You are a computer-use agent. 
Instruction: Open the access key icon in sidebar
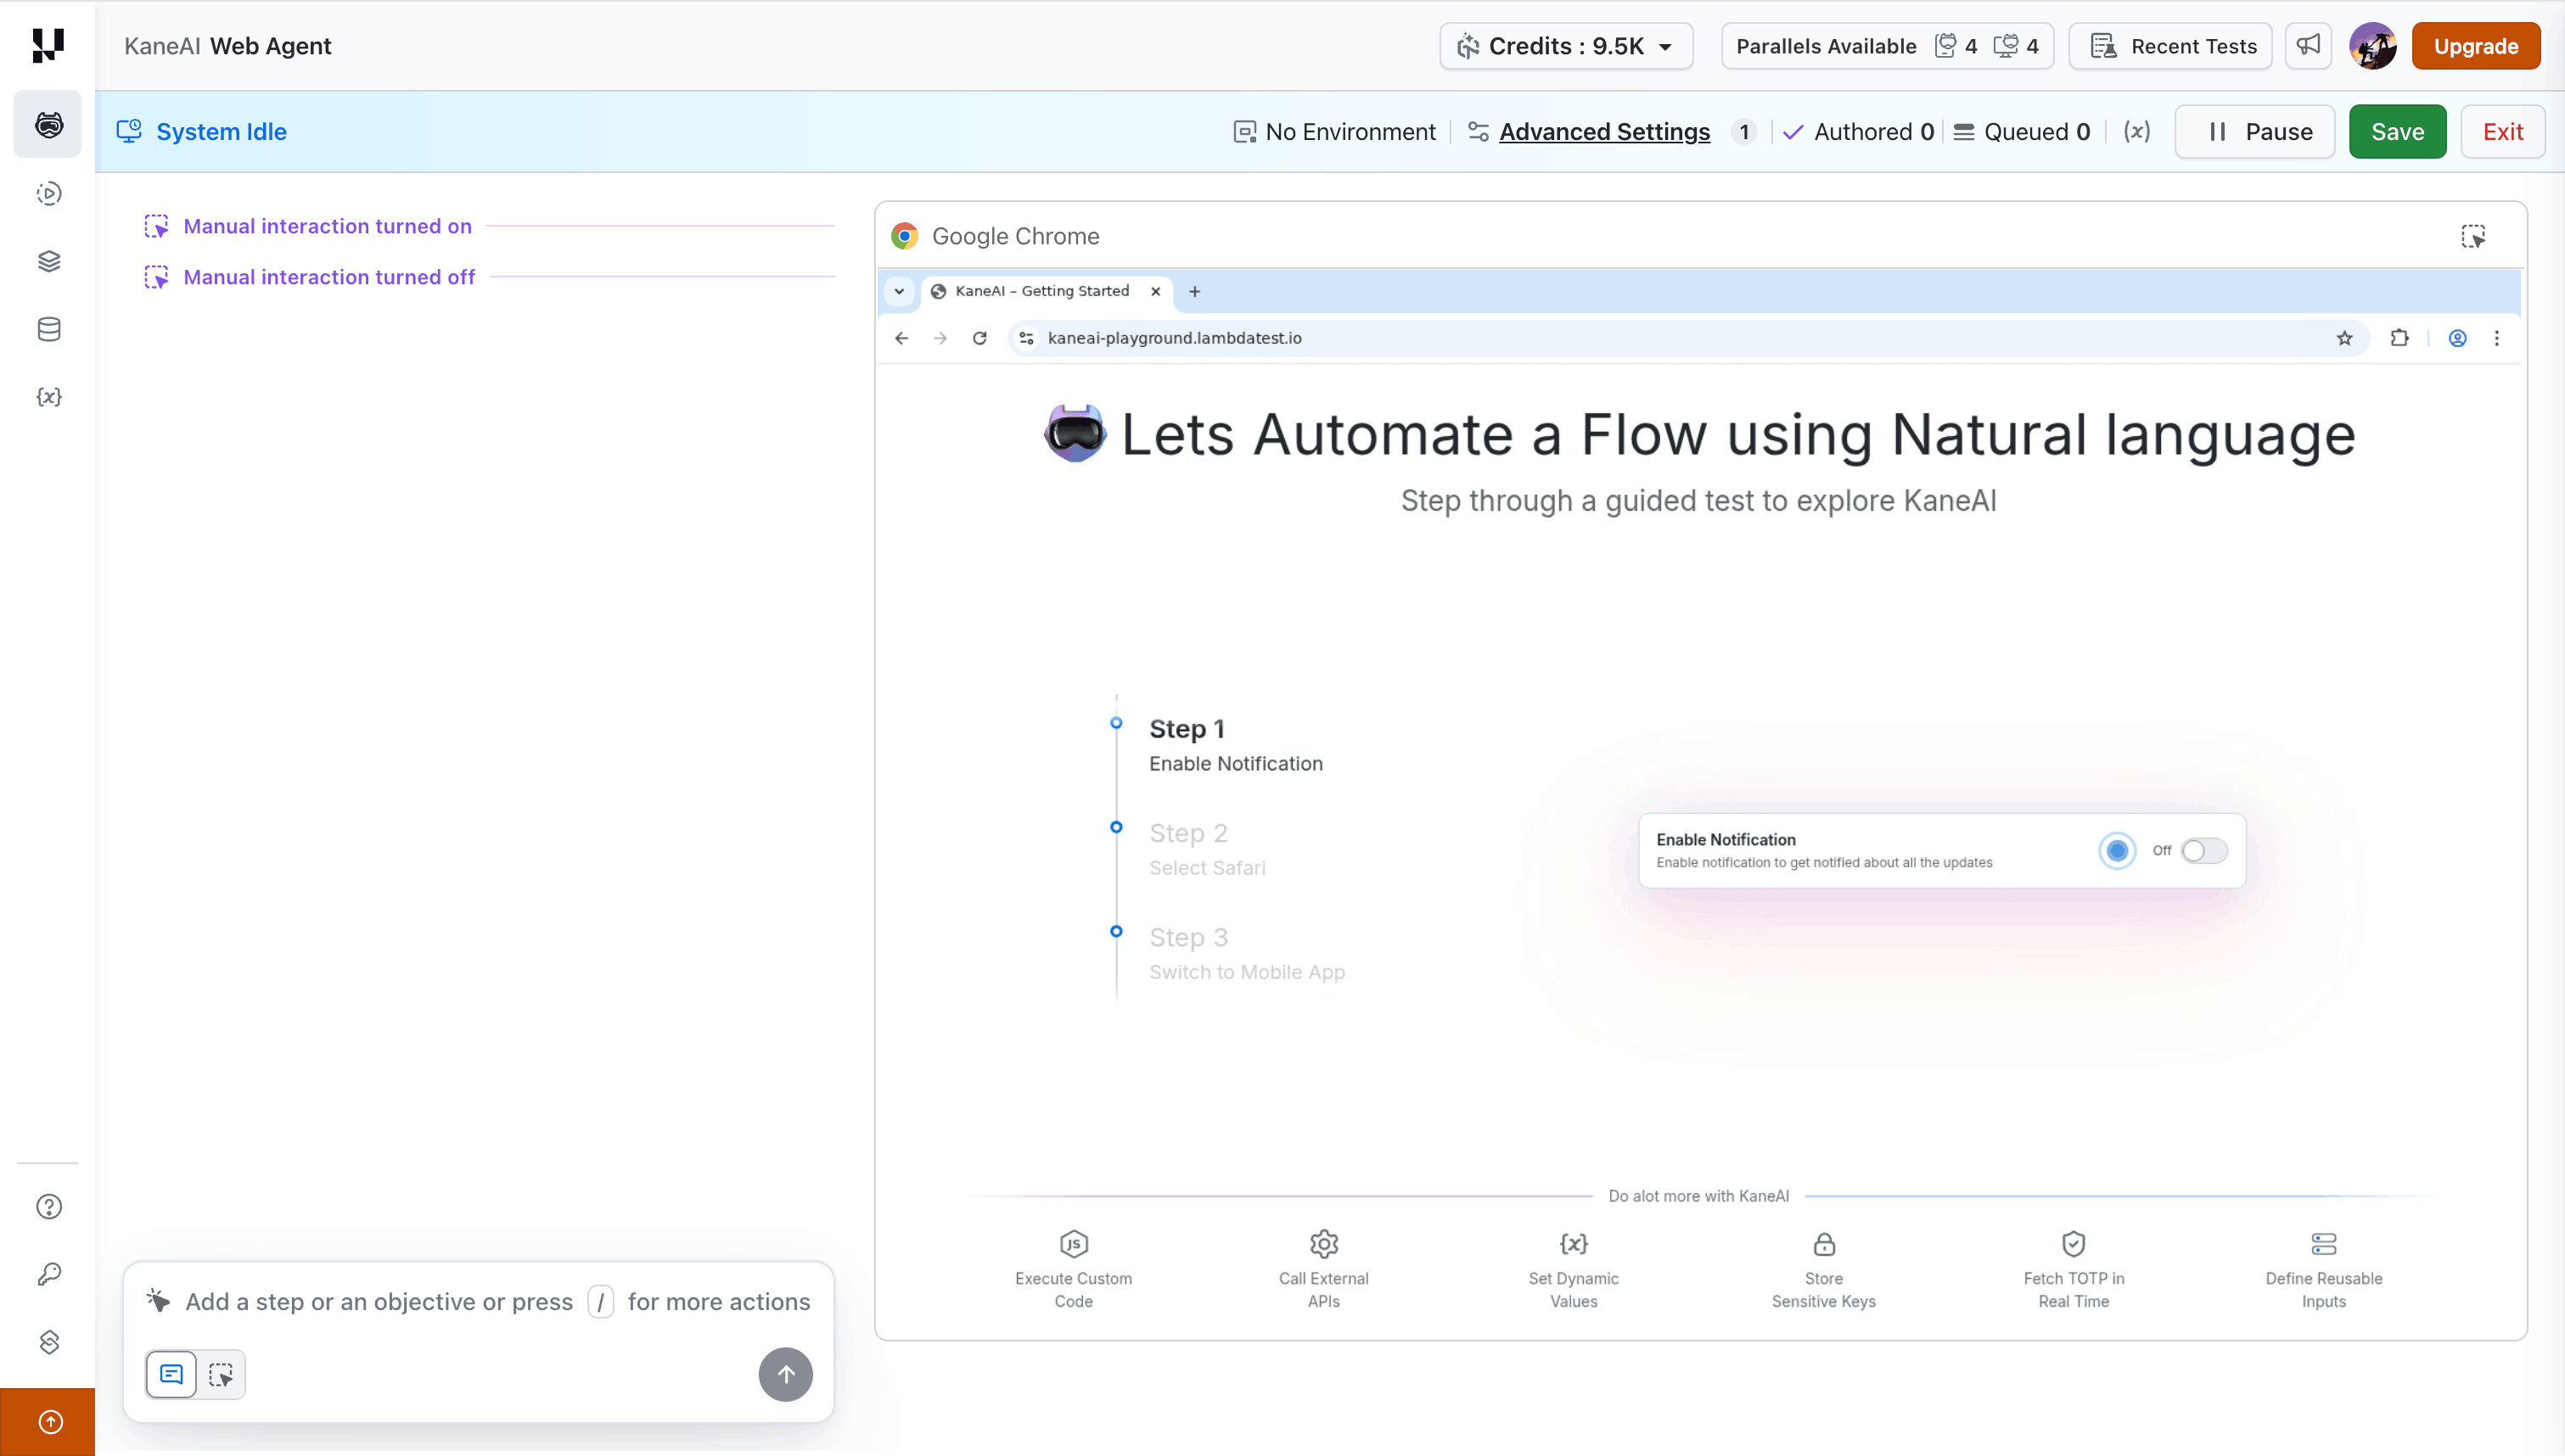tap(48, 1274)
